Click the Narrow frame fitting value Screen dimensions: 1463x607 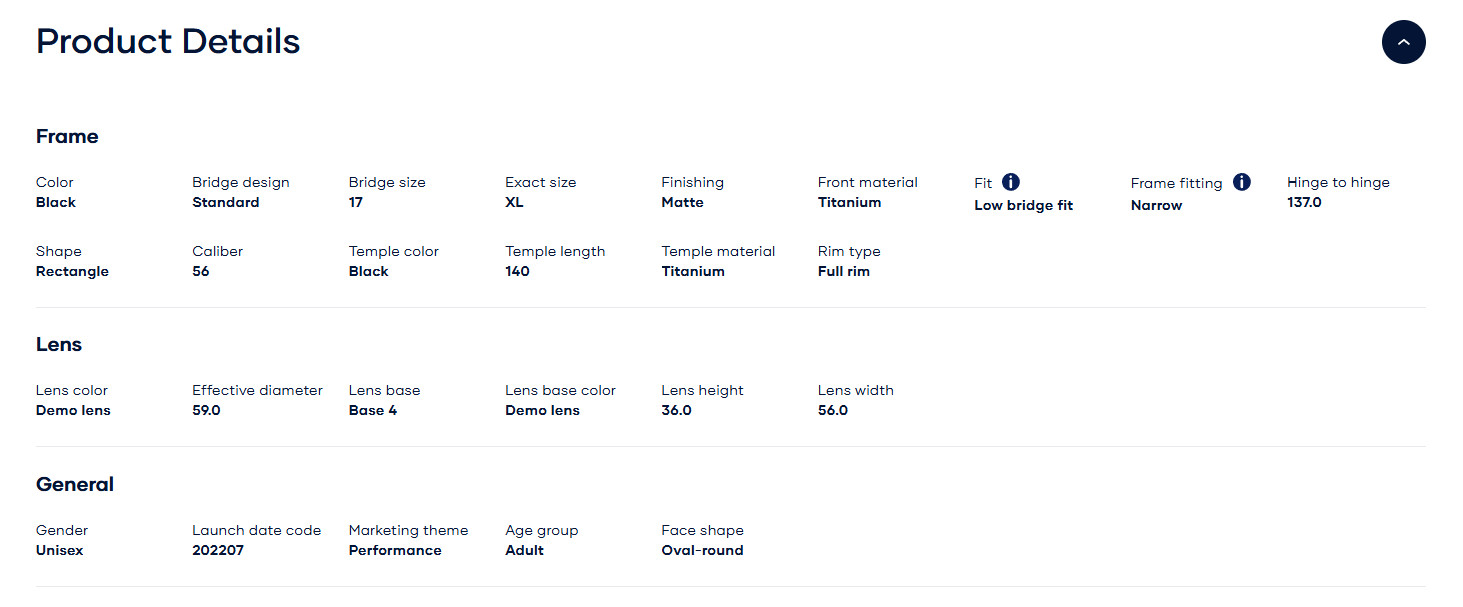[x=1156, y=205]
